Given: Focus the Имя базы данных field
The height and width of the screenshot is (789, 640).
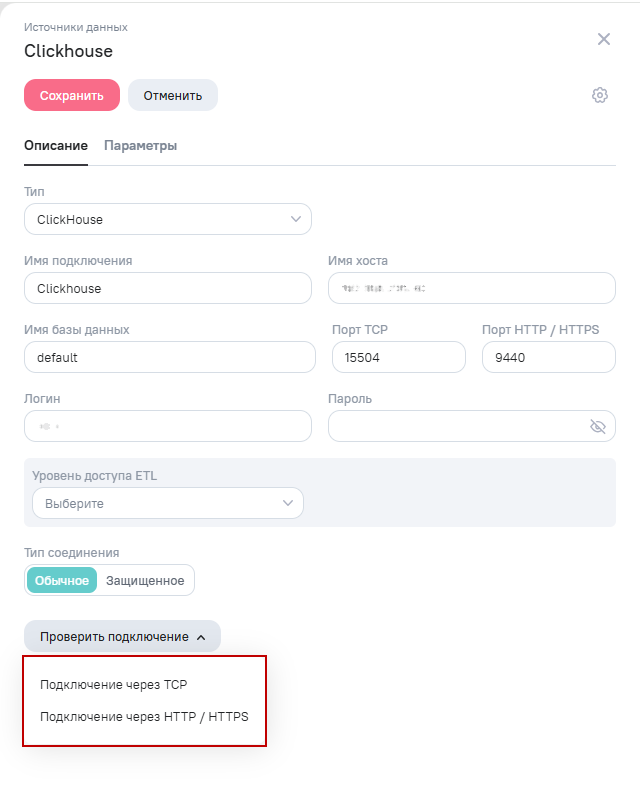Looking at the screenshot, I should [170, 357].
